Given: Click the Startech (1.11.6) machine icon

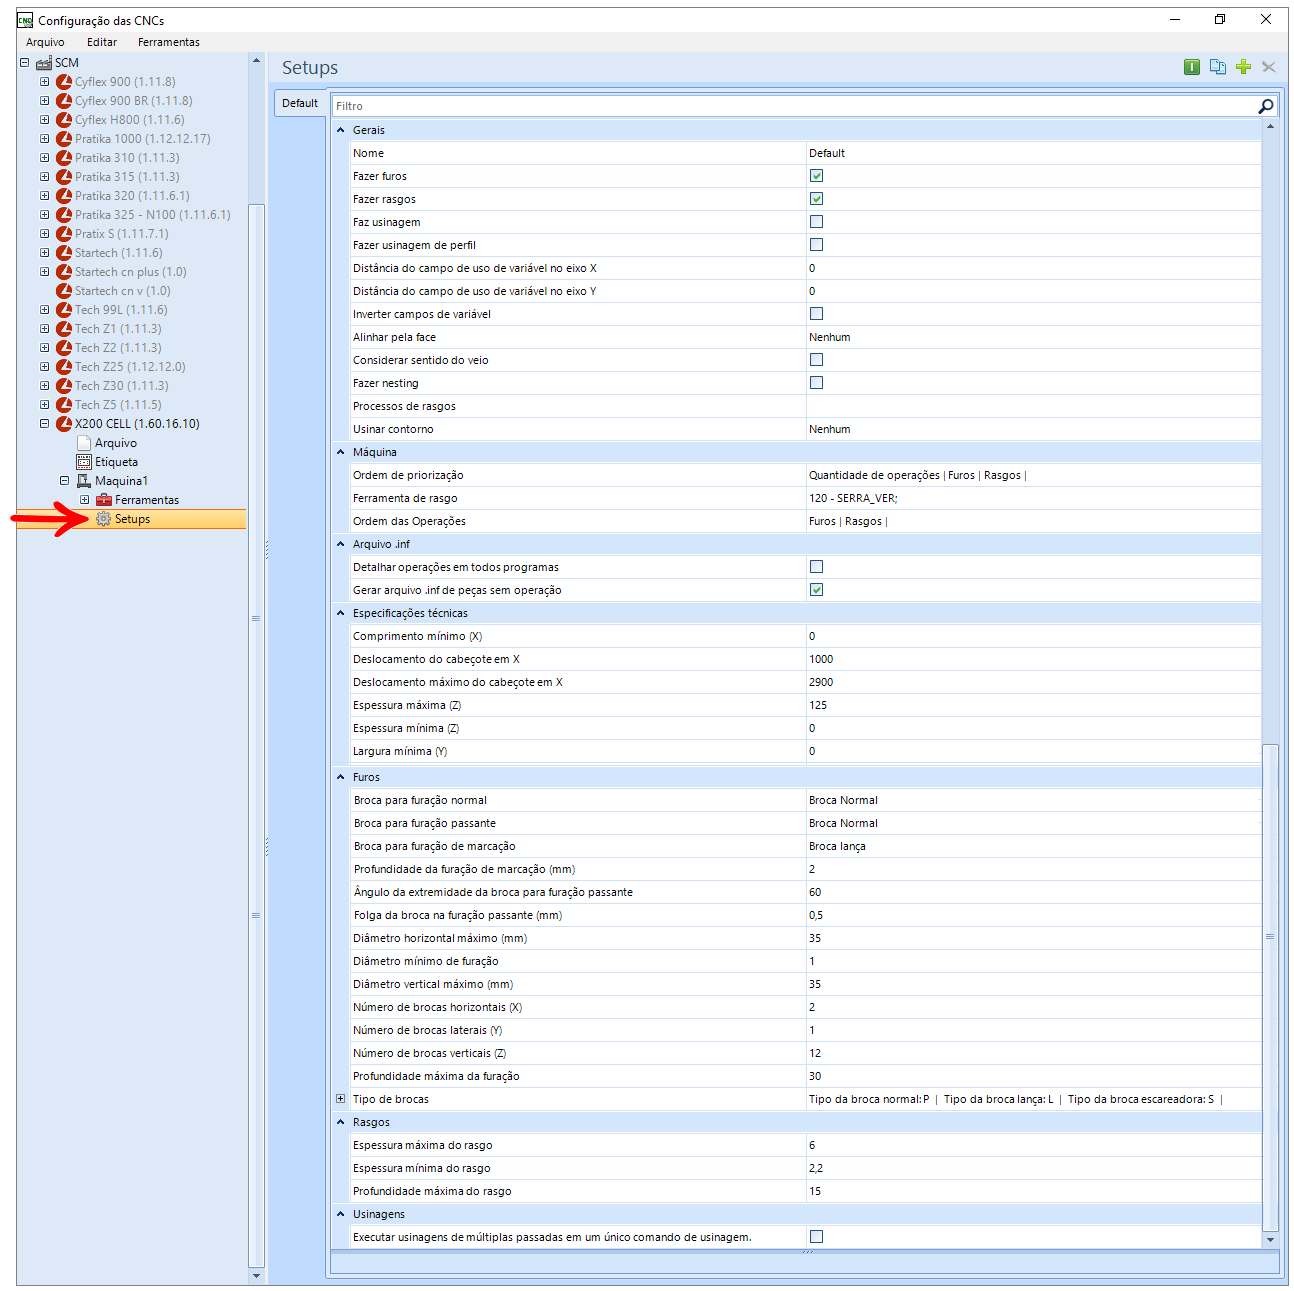Looking at the screenshot, I should pos(64,253).
